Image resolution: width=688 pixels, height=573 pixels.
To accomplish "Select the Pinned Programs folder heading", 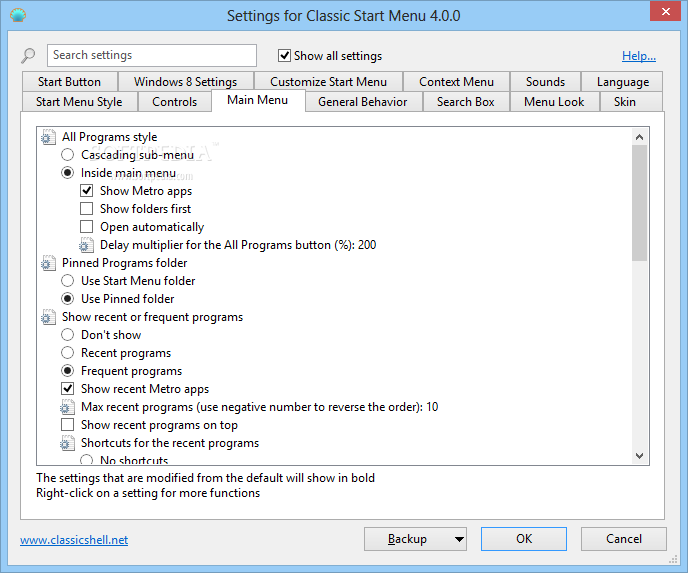I will click(x=125, y=263).
